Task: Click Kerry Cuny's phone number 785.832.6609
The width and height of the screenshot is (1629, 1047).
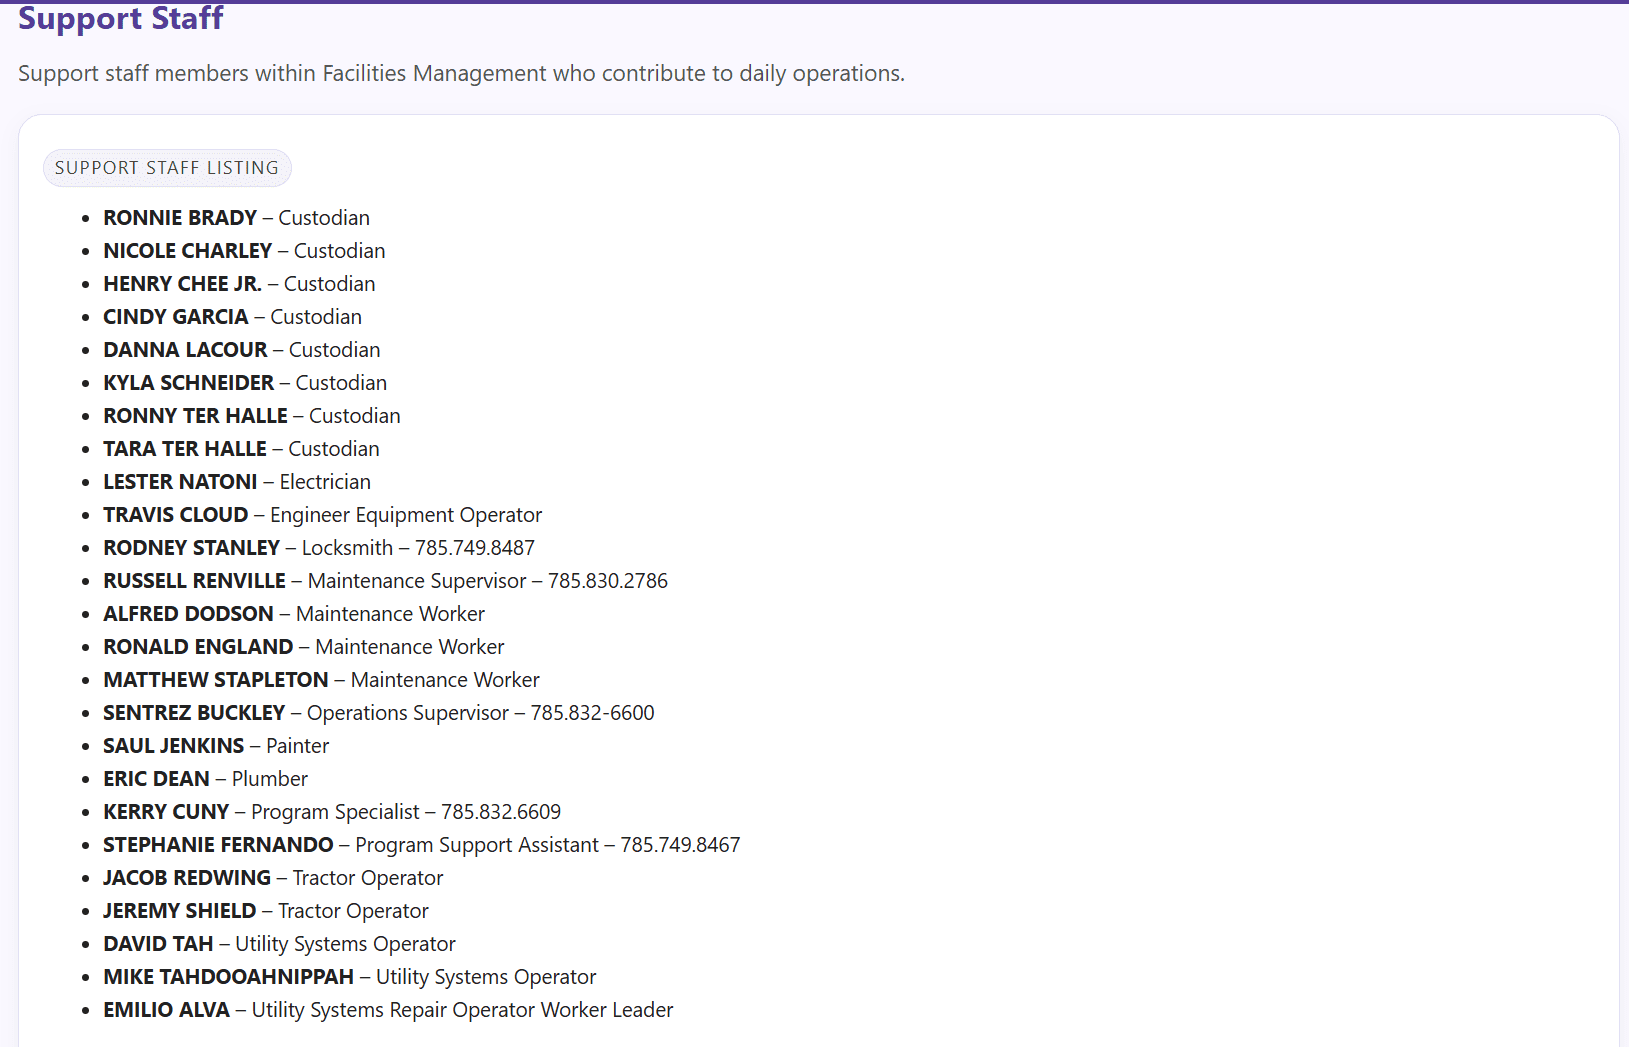Action: pyautogui.click(x=501, y=812)
